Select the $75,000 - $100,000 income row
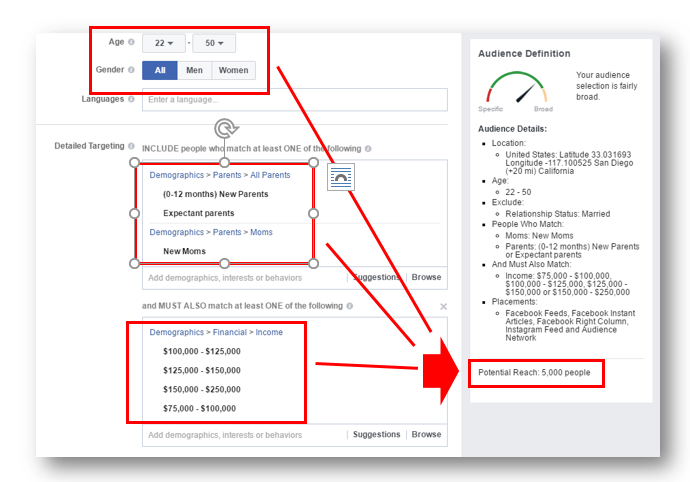The image size is (690, 482). click(x=199, y=408)
